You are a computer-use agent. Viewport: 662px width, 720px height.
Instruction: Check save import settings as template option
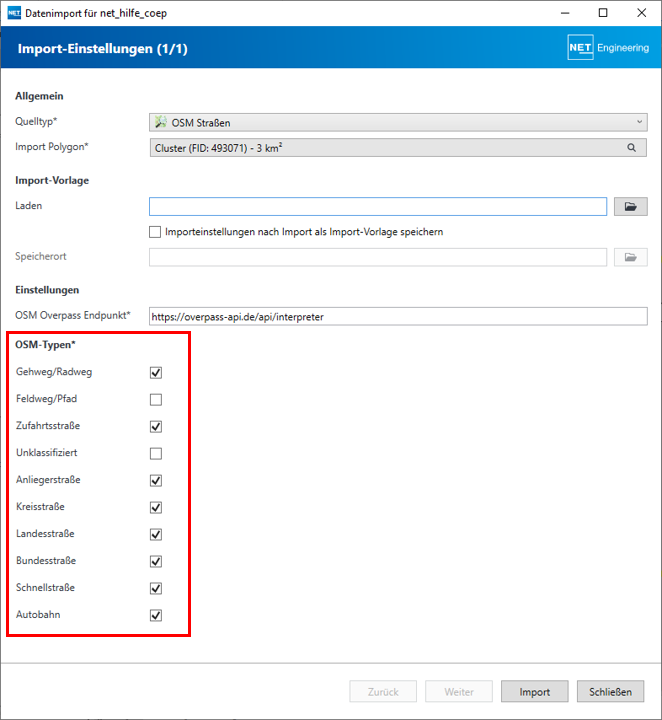155,232
